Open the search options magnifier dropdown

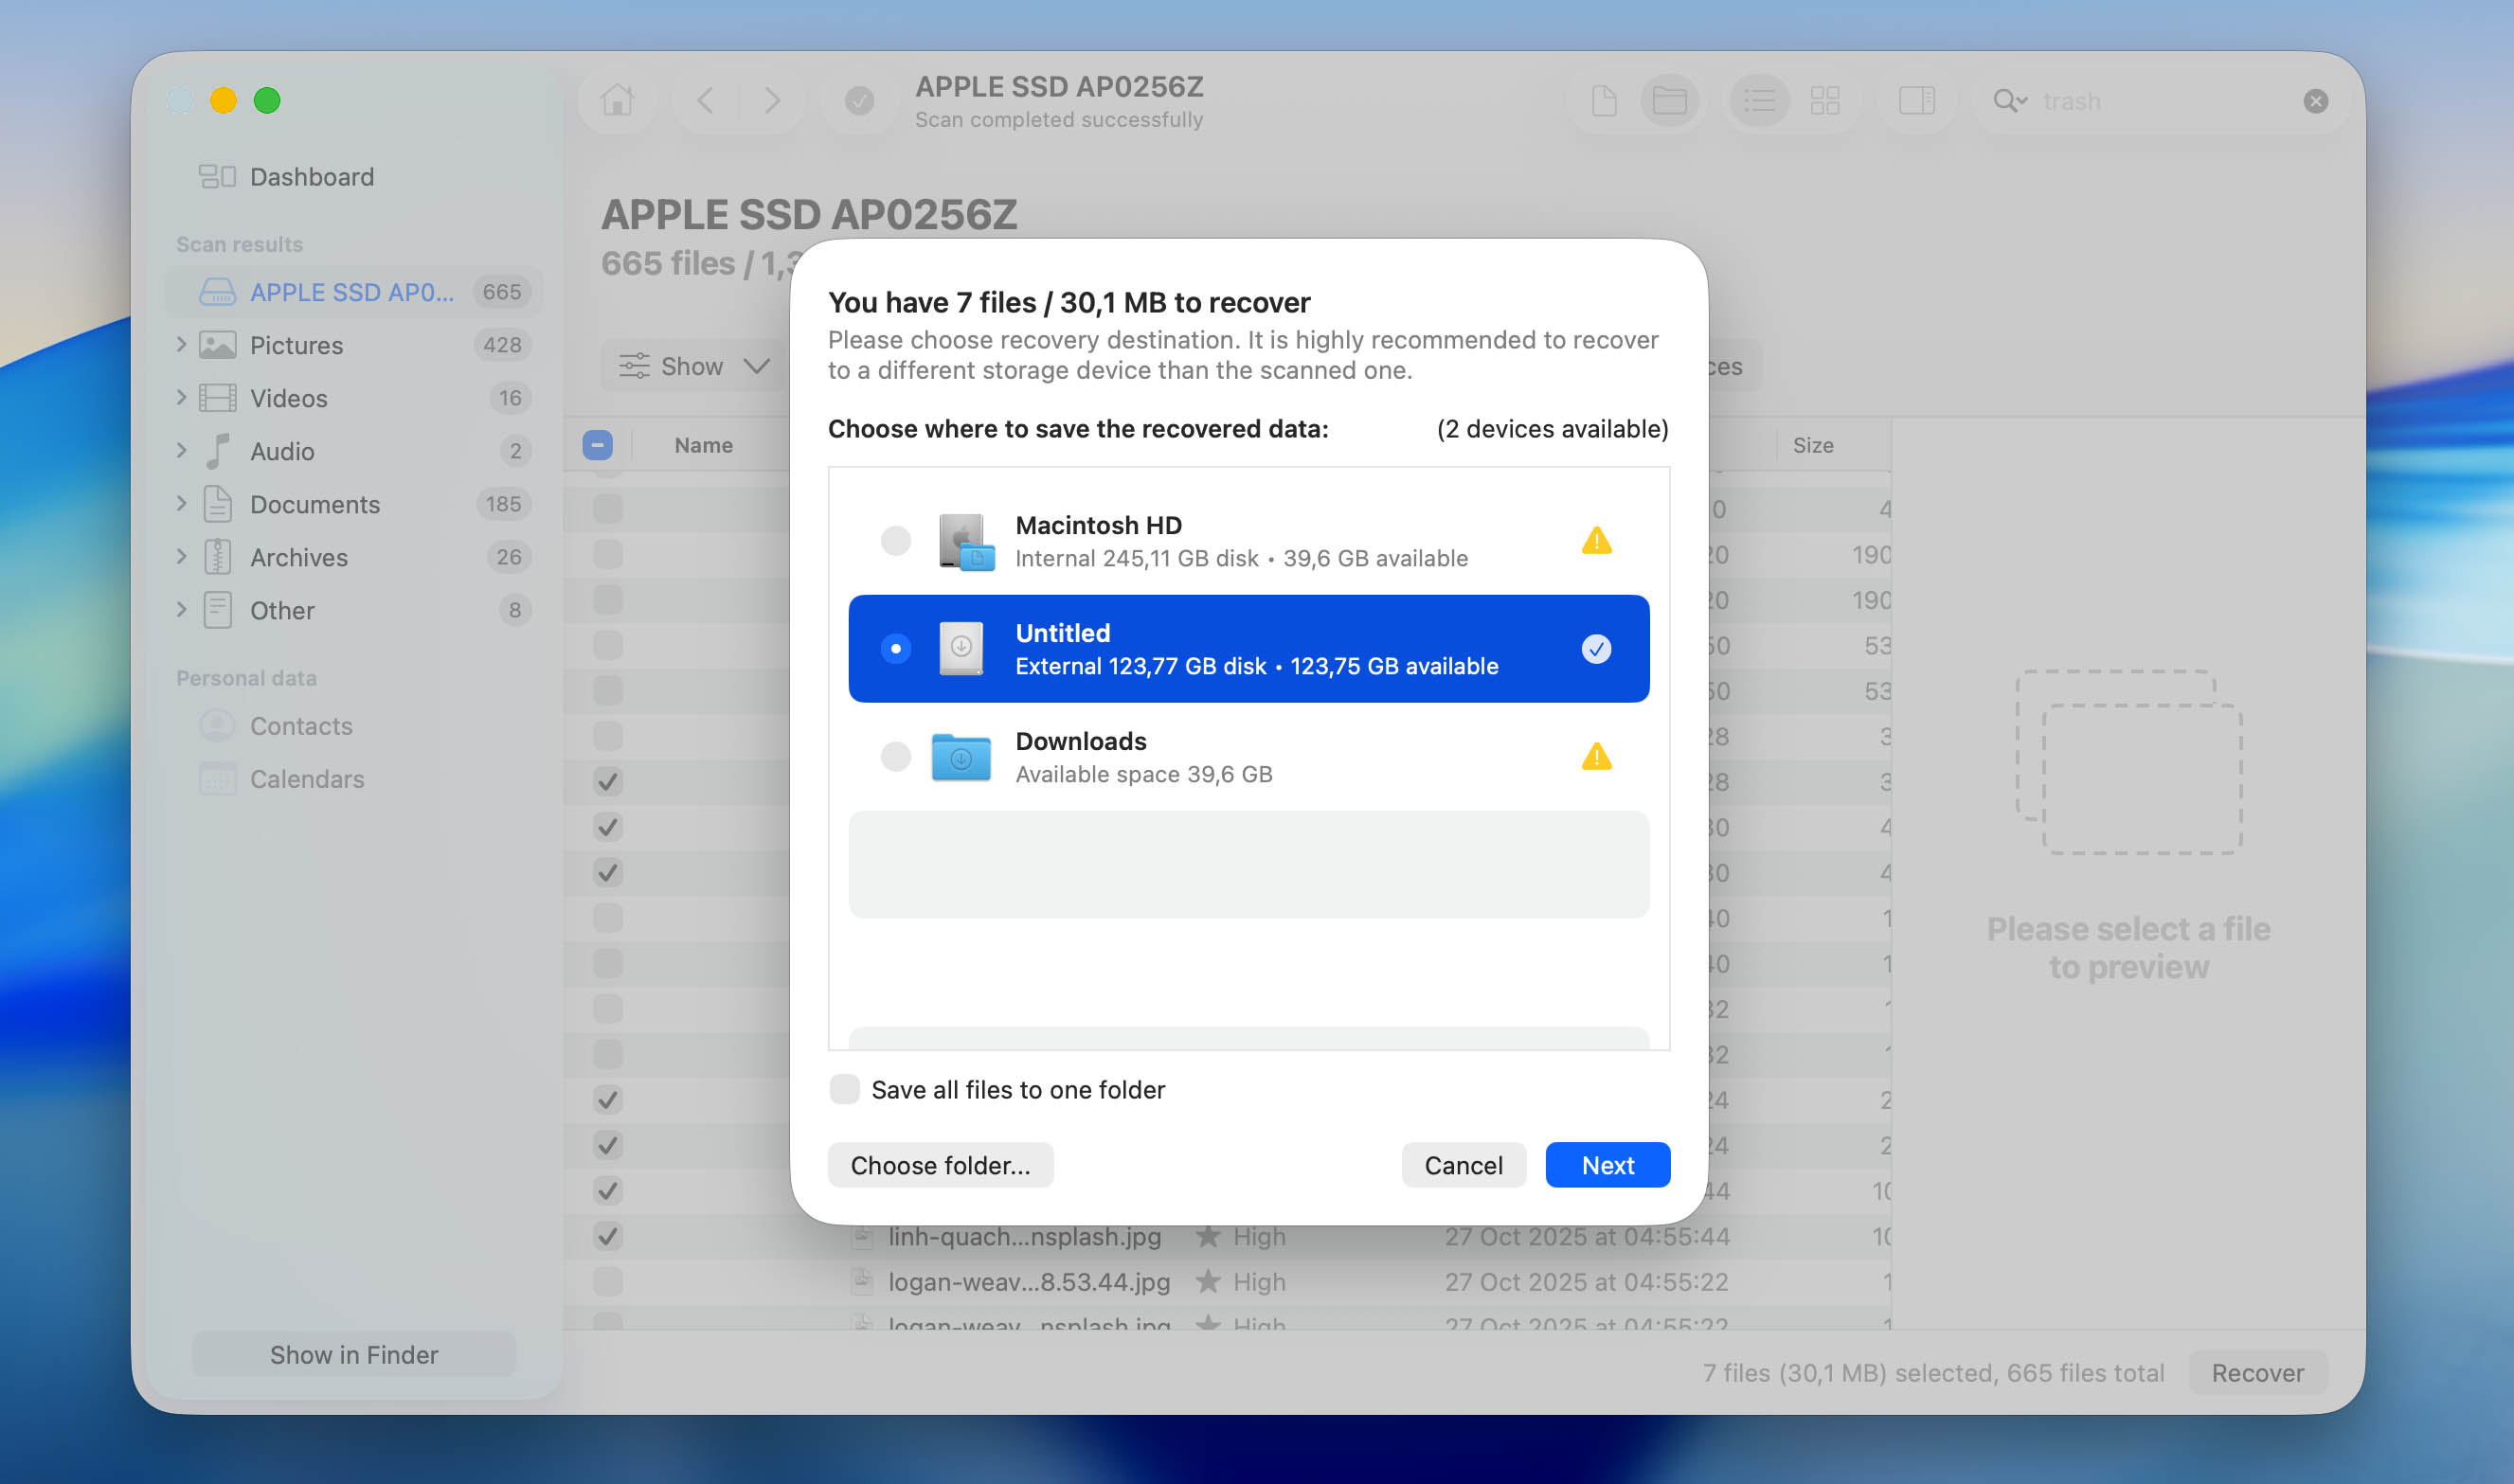(2009, 101)
